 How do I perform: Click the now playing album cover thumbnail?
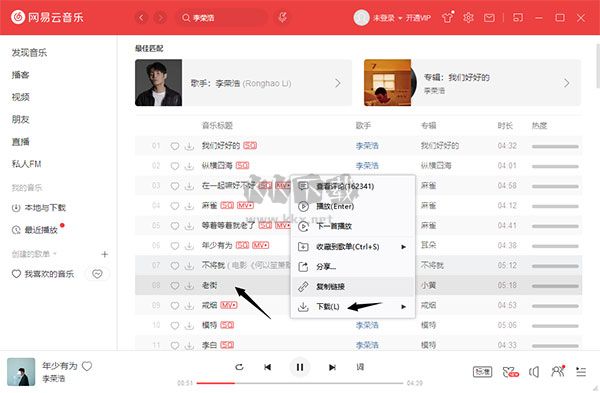point(21,372)
